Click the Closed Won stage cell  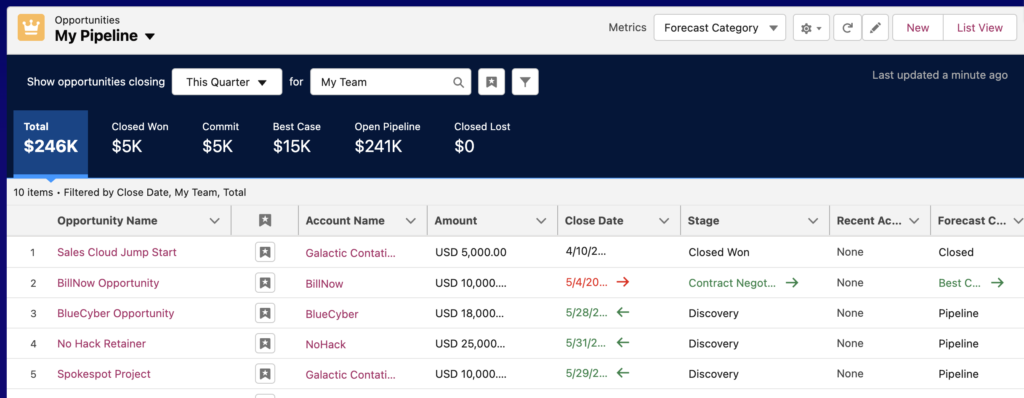click(x=718, y=252)
